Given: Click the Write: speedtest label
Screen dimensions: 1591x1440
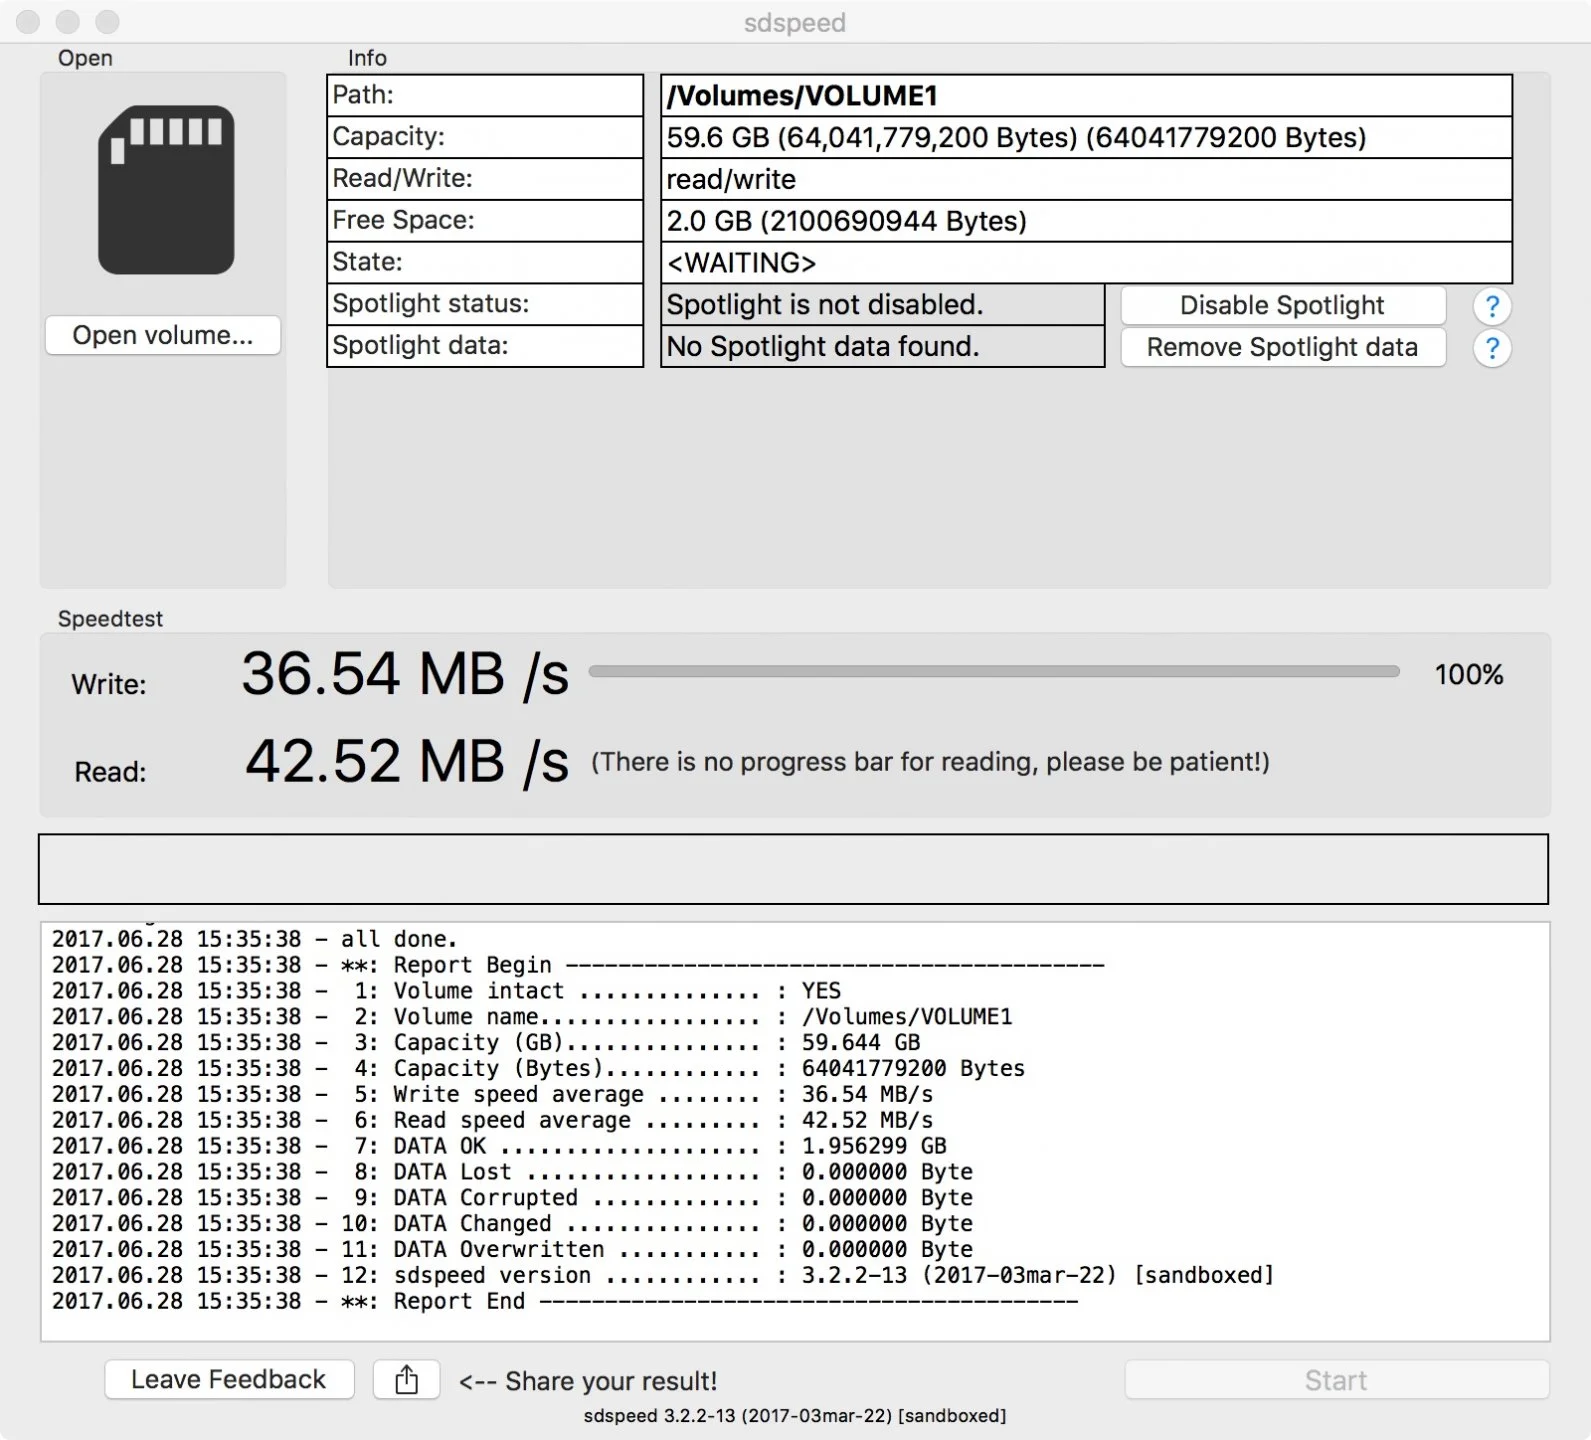Looking at the screenshot, I should (x=109, y=685).
